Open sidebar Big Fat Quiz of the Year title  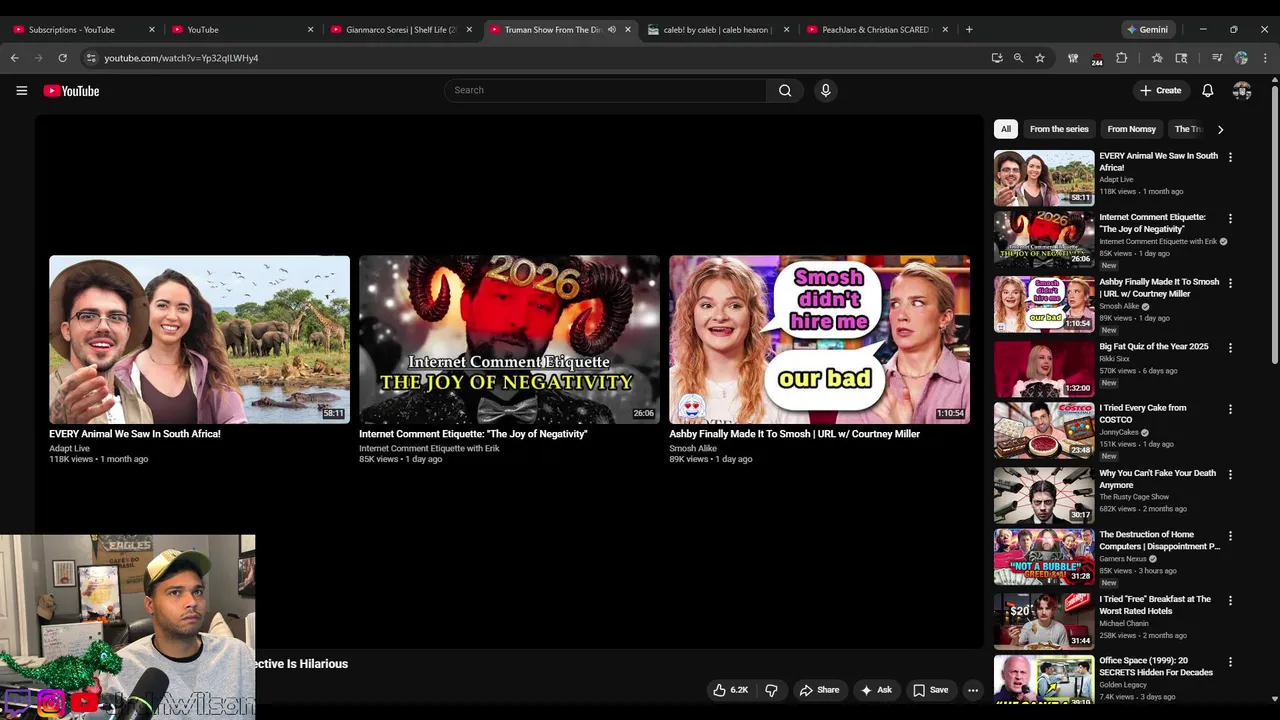(x=1153, y=347)
